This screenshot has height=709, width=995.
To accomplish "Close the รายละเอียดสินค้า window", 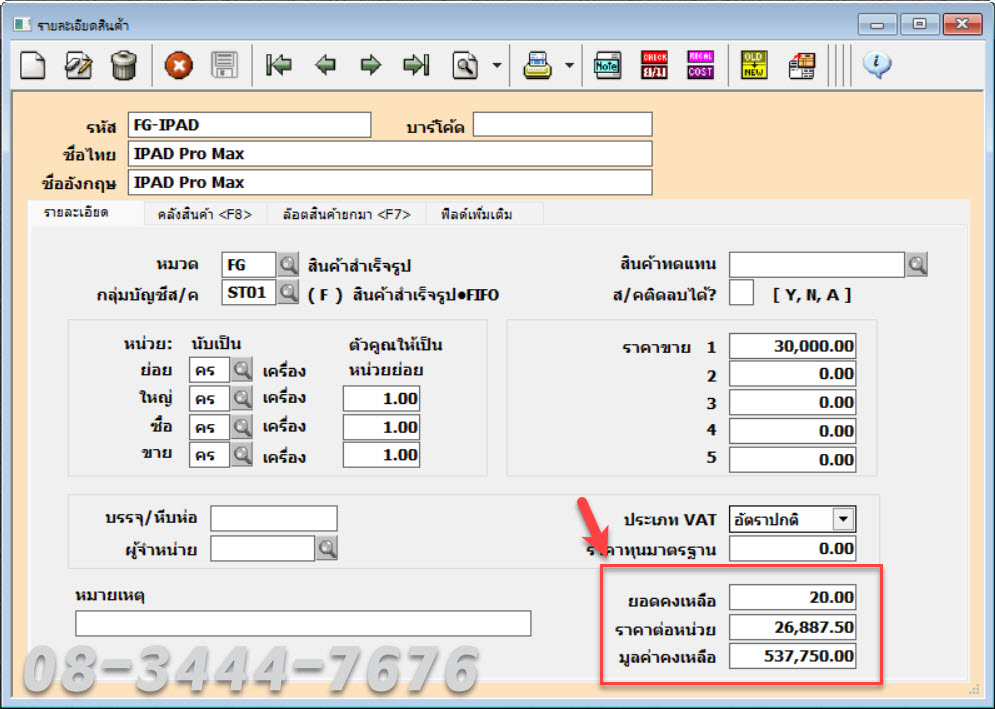I will [x=963, y=24].
